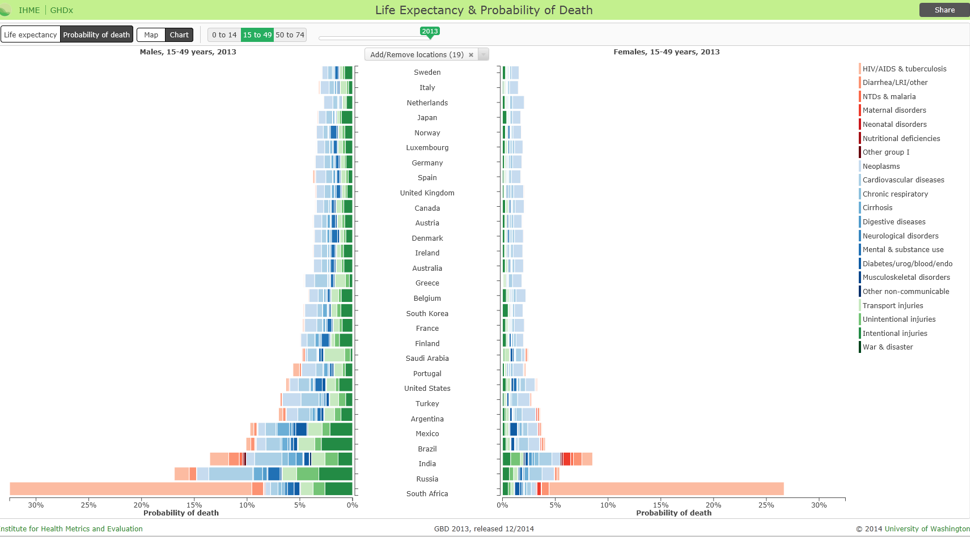Open Institute for Health Metrics and Evaluation link
The width and height of the screenshot is (970, 537).
[71, 529]
